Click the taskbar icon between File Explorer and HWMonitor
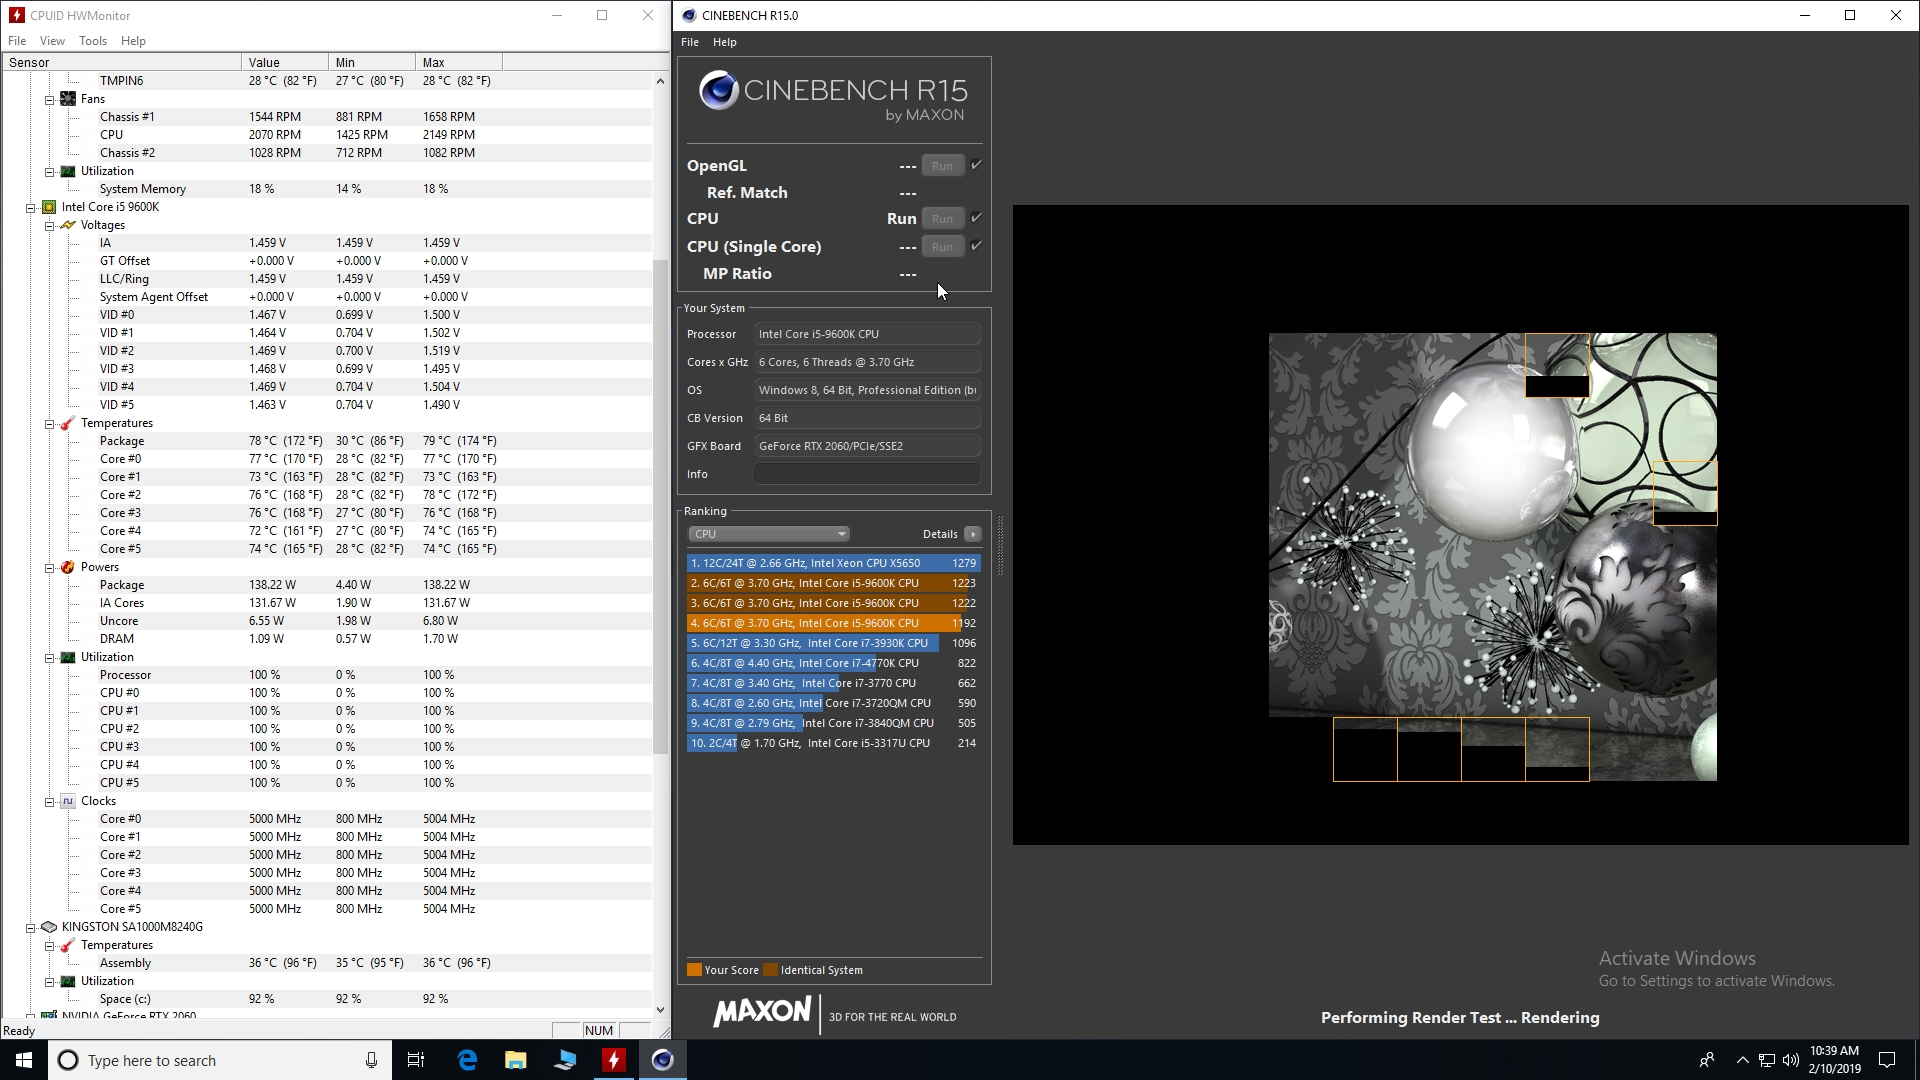The width and height of the screenshot is (1920, 1080). pos(565,1060)
